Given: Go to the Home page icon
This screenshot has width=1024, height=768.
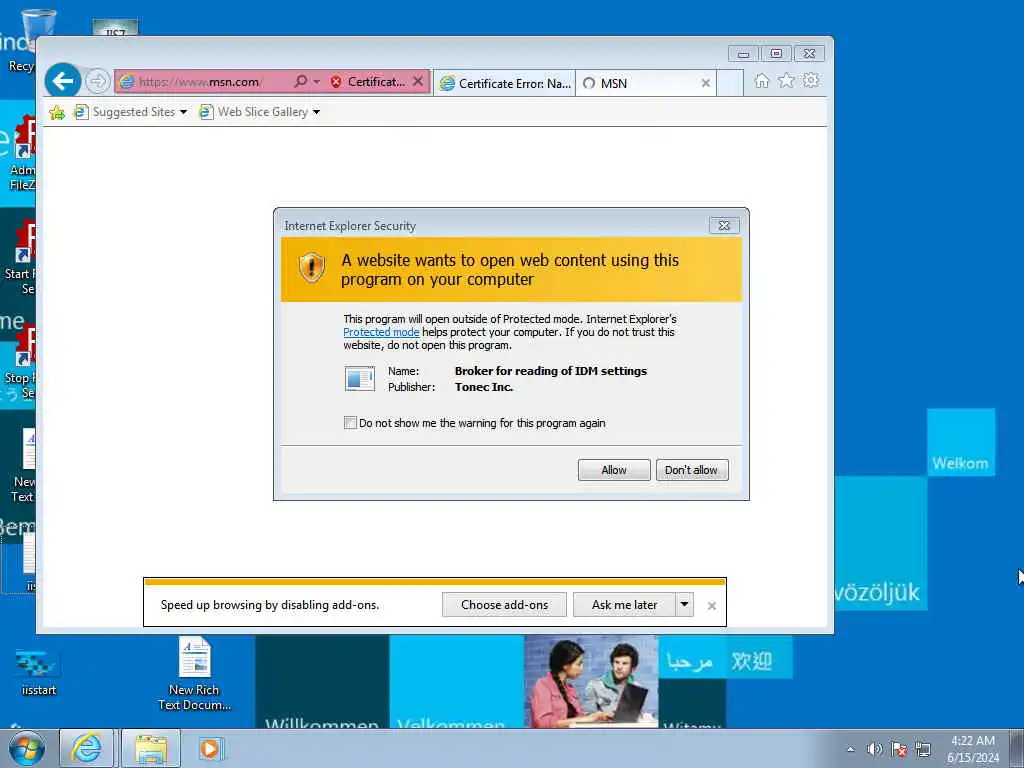Looking at the screenshot, I should (x=761, y=81).
